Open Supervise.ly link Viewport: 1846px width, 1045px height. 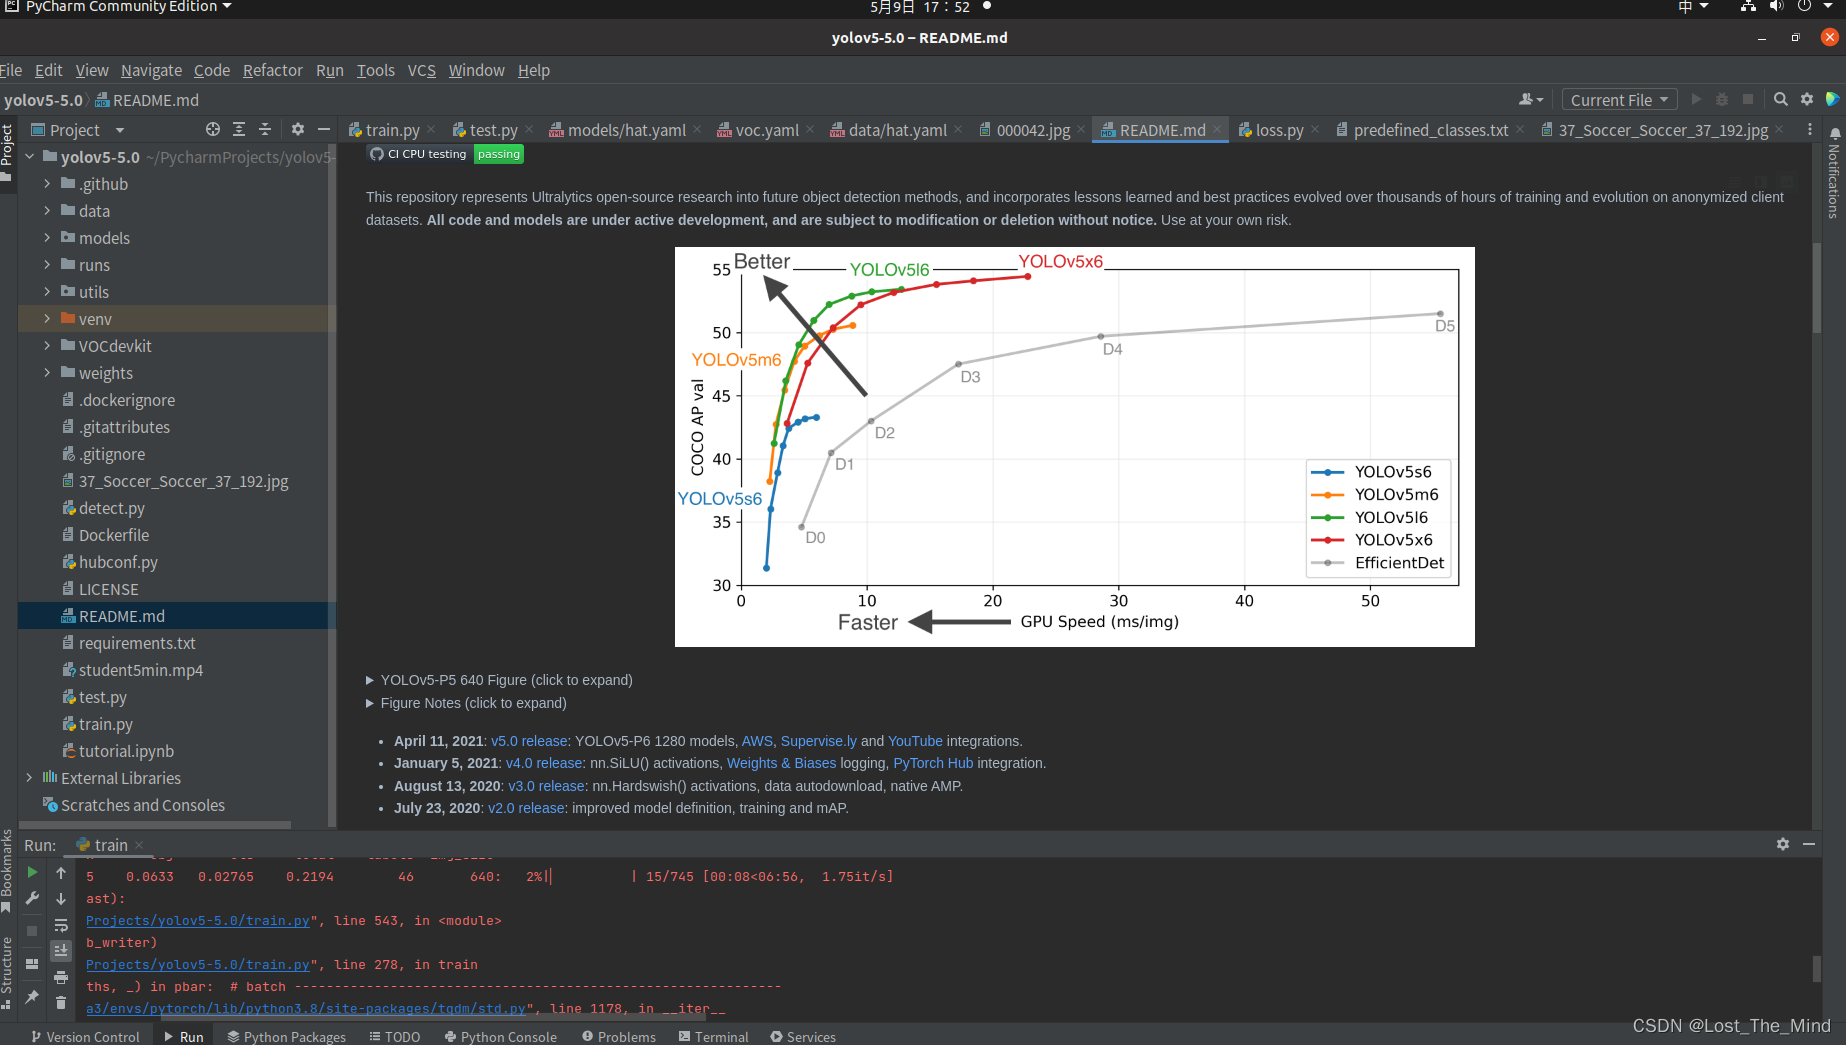(818, 741)
